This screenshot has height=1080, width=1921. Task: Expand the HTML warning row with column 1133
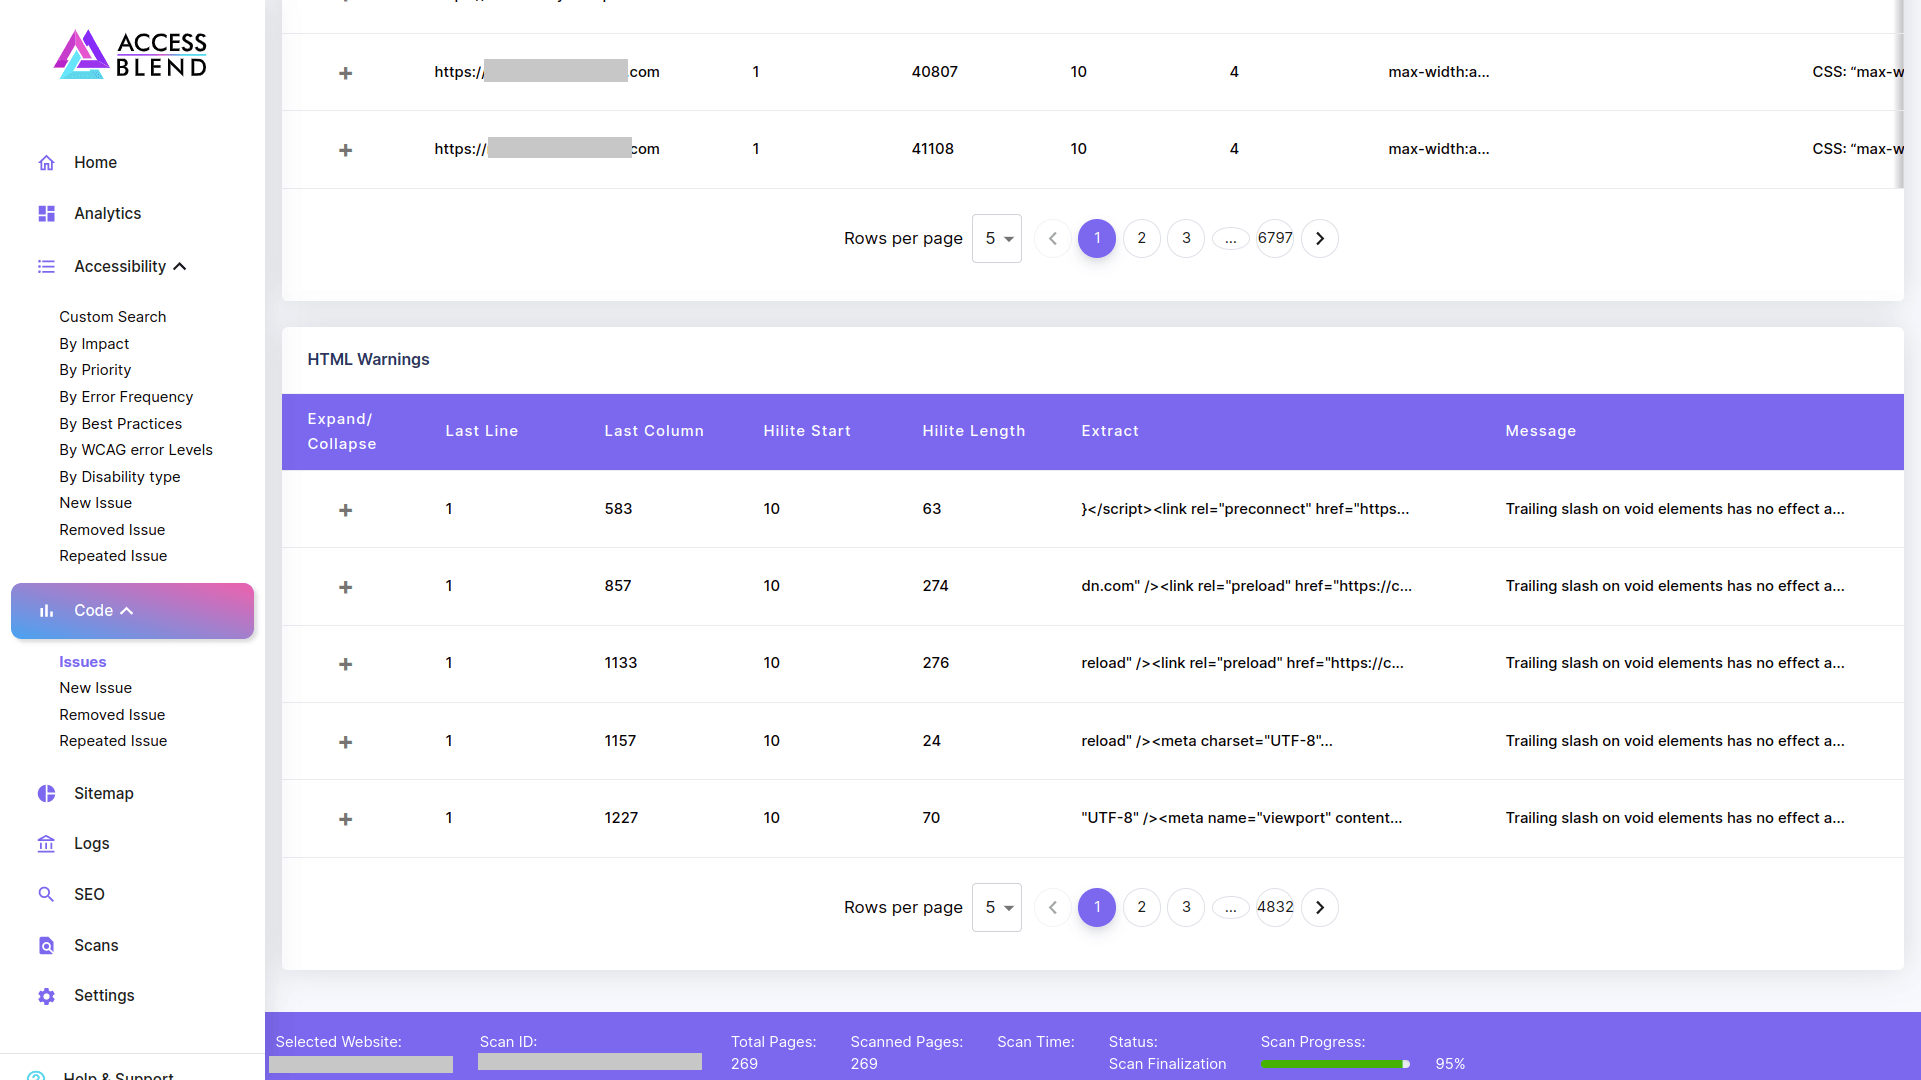pos(345,664)
